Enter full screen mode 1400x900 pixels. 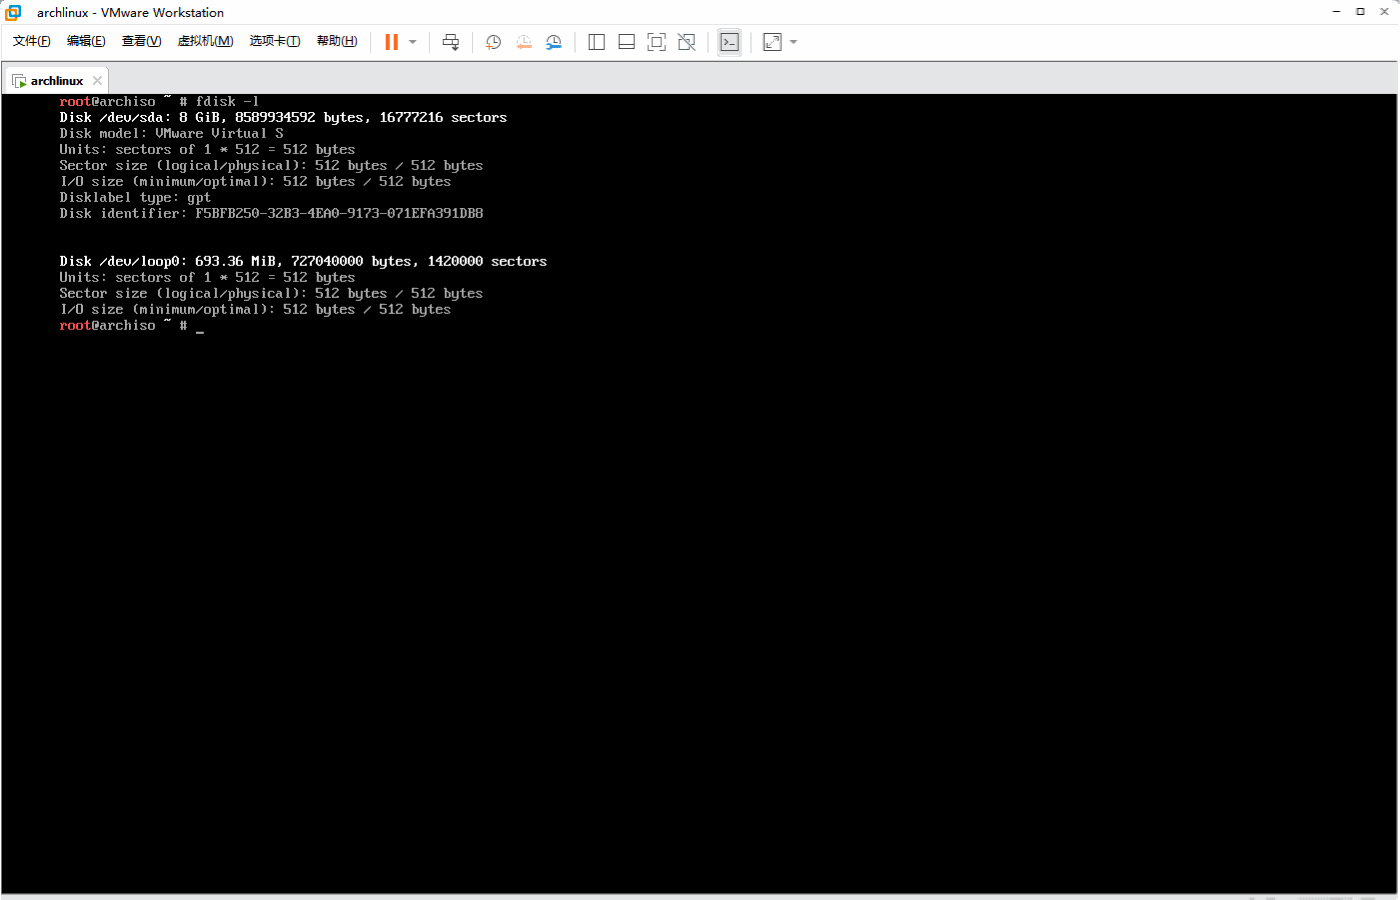pyautogui.click(x=656, y=41)
